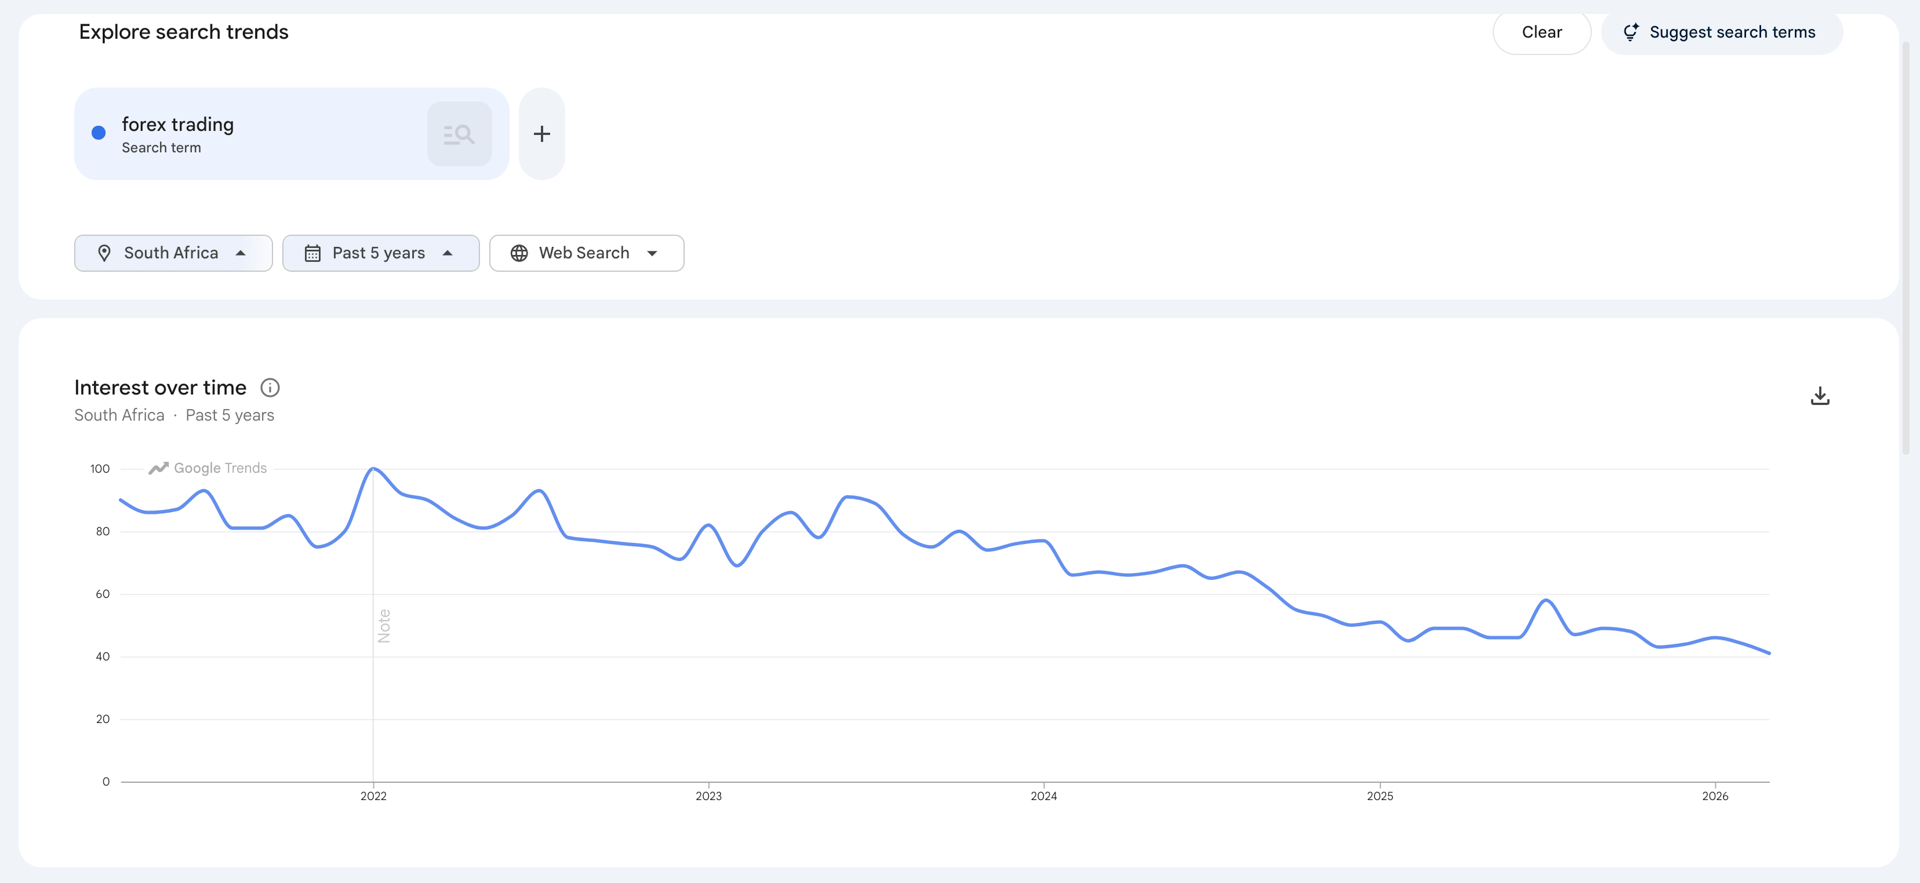Click the search term compare icon
The height and width of the screenshot is (883, 1920).
tap(459, 134)
